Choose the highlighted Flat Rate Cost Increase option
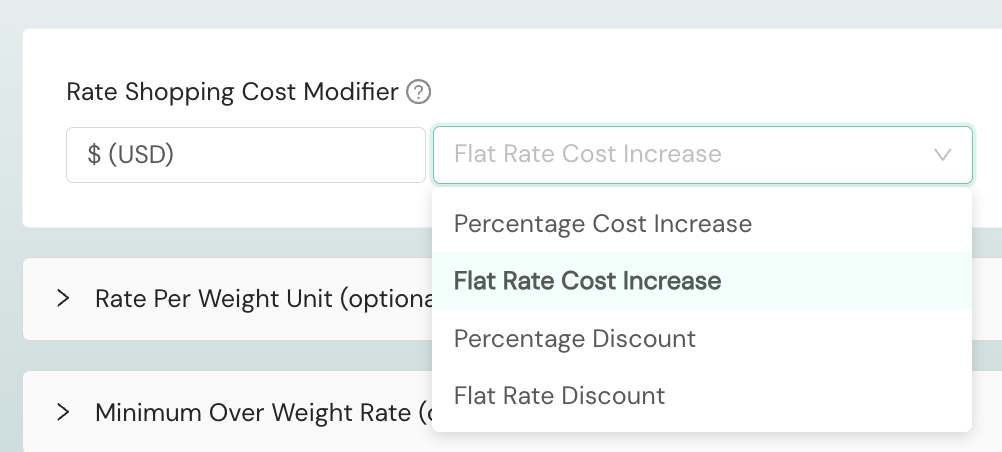The width and height of the screenshot is (1002, 452). click(587, 281)
